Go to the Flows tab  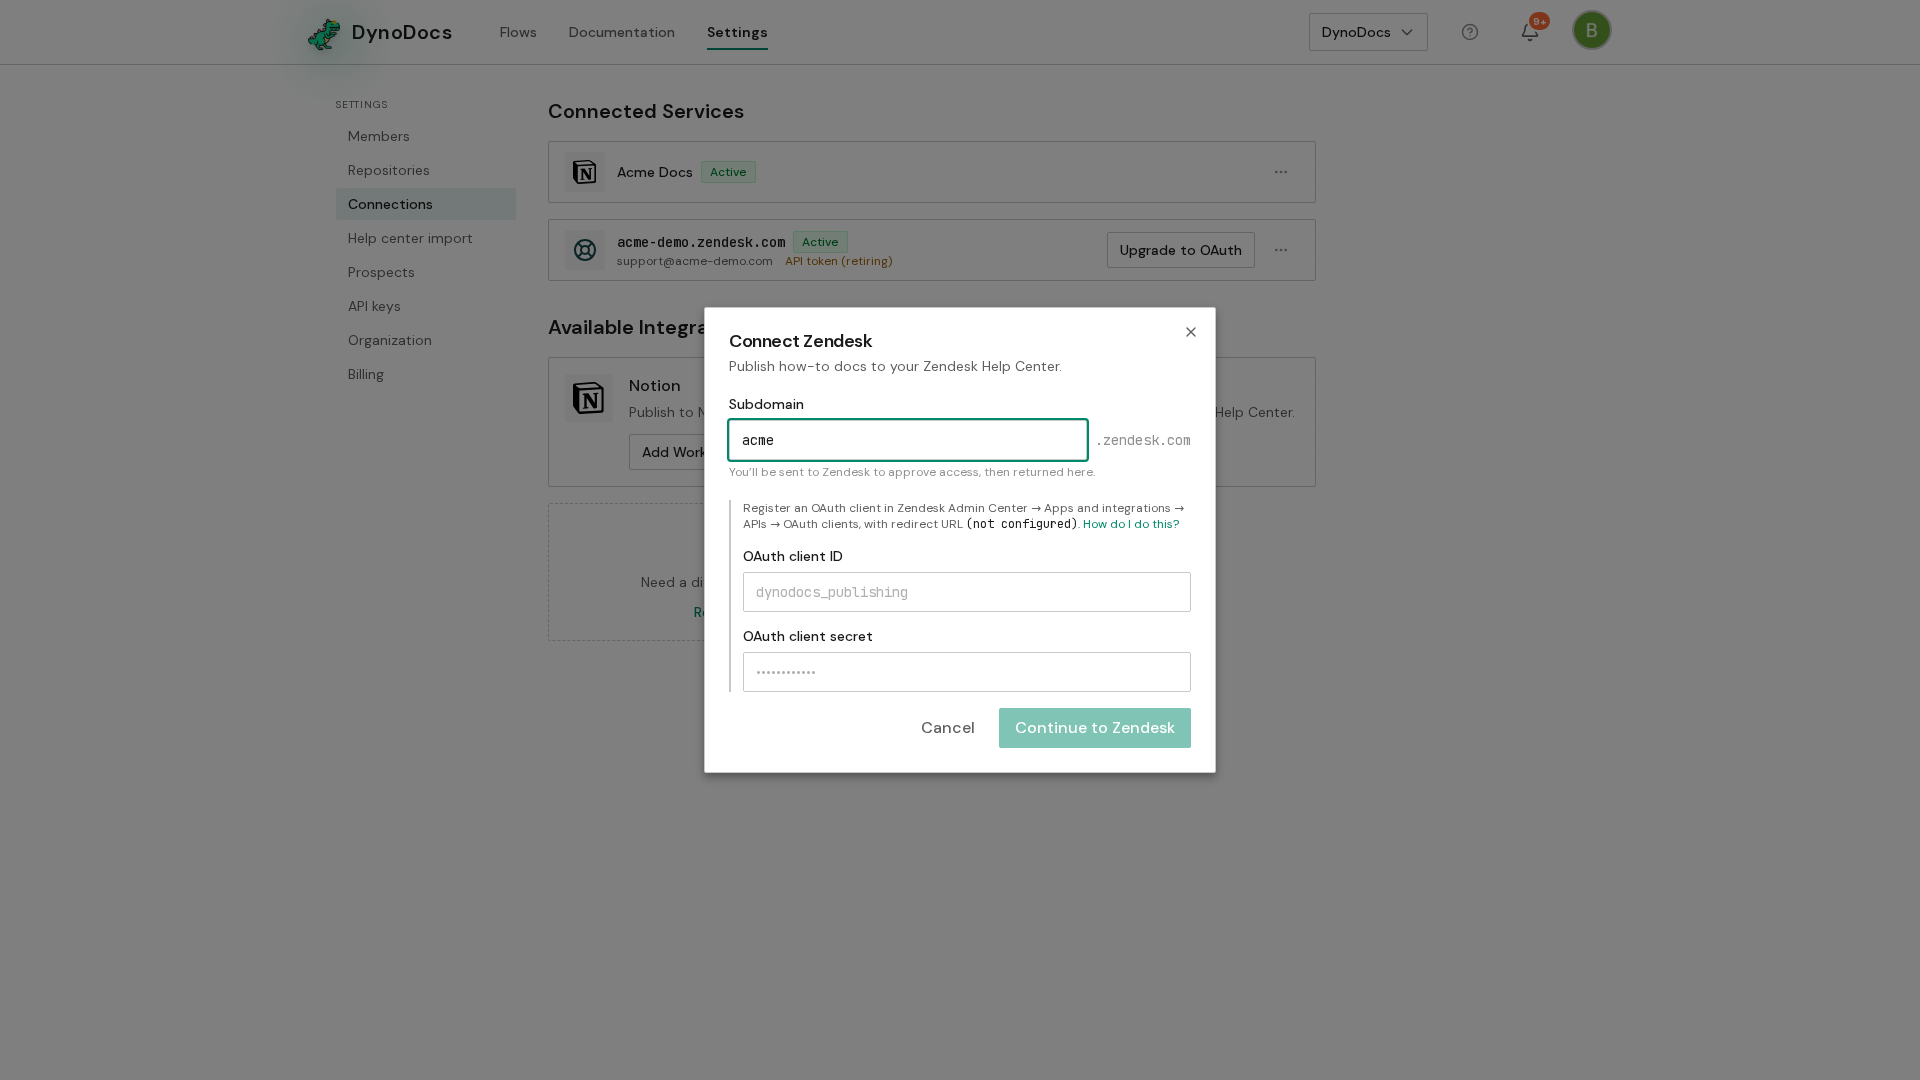[518, 32]
